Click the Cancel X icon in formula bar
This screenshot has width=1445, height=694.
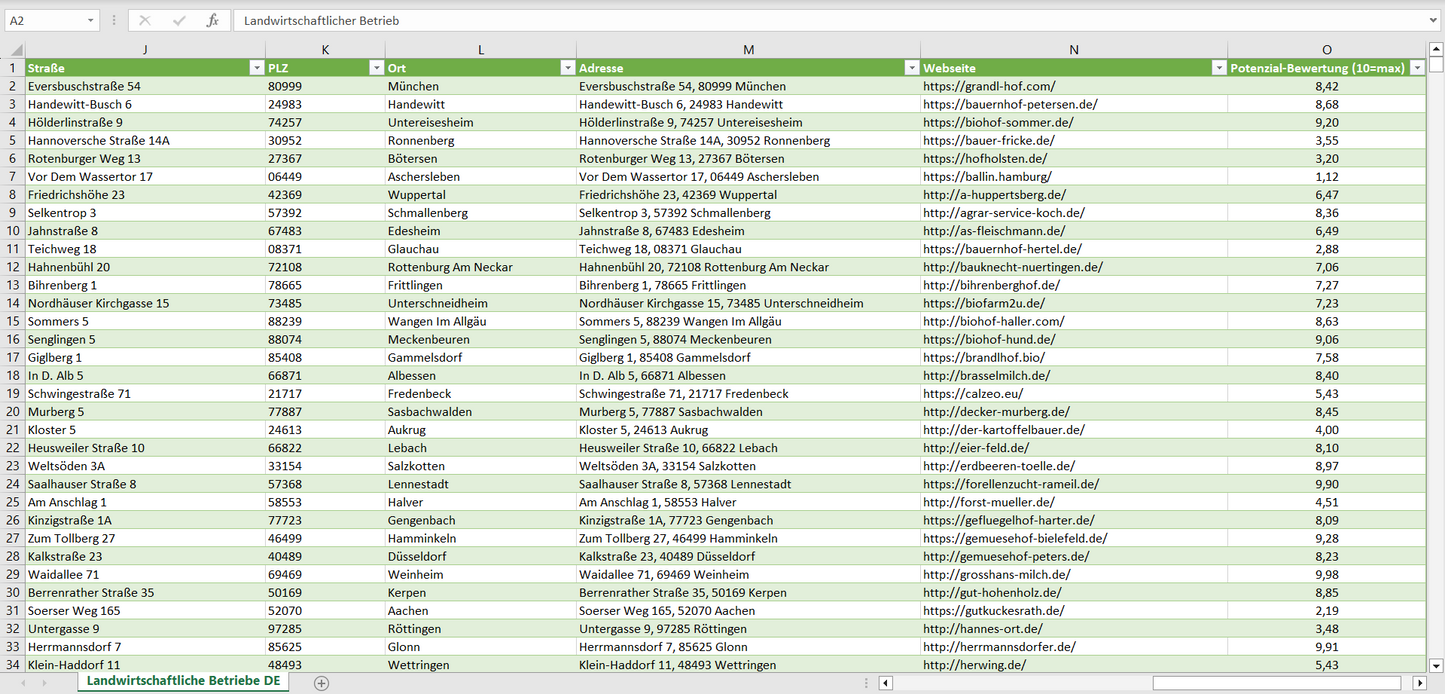145,20
